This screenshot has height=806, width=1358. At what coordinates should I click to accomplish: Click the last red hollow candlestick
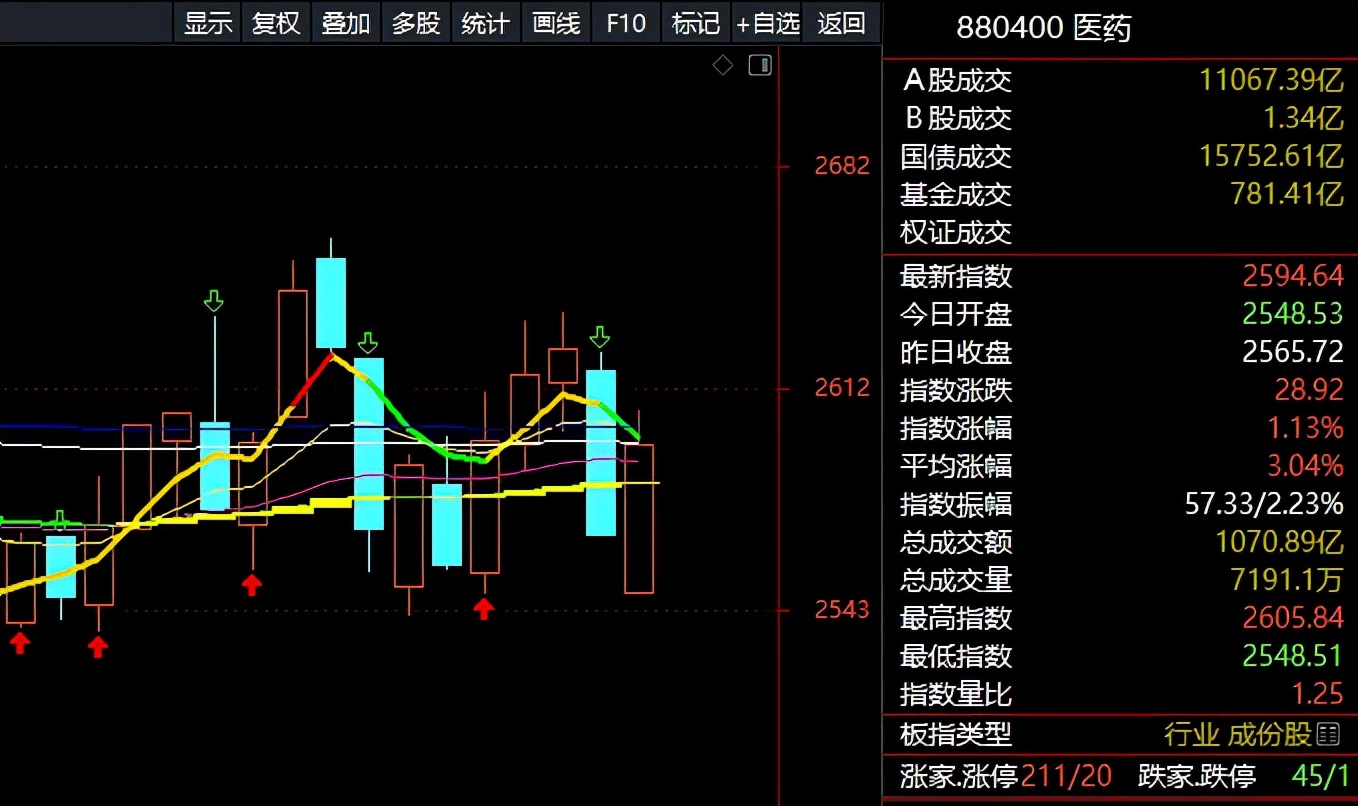tap(639, 519)
